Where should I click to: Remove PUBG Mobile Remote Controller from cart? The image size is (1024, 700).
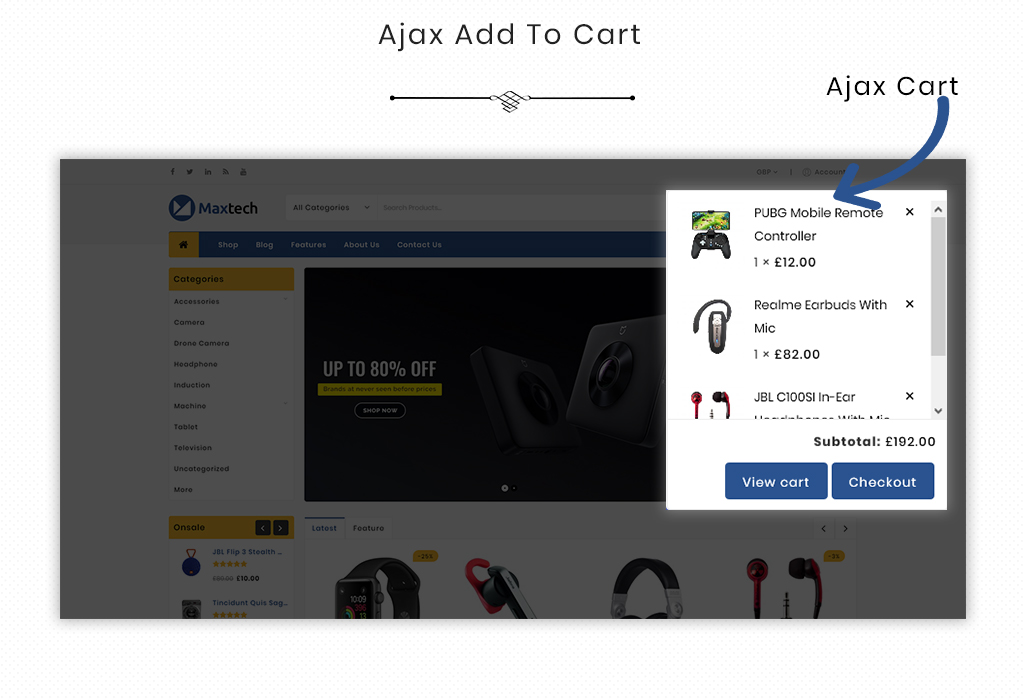point(910,212)
